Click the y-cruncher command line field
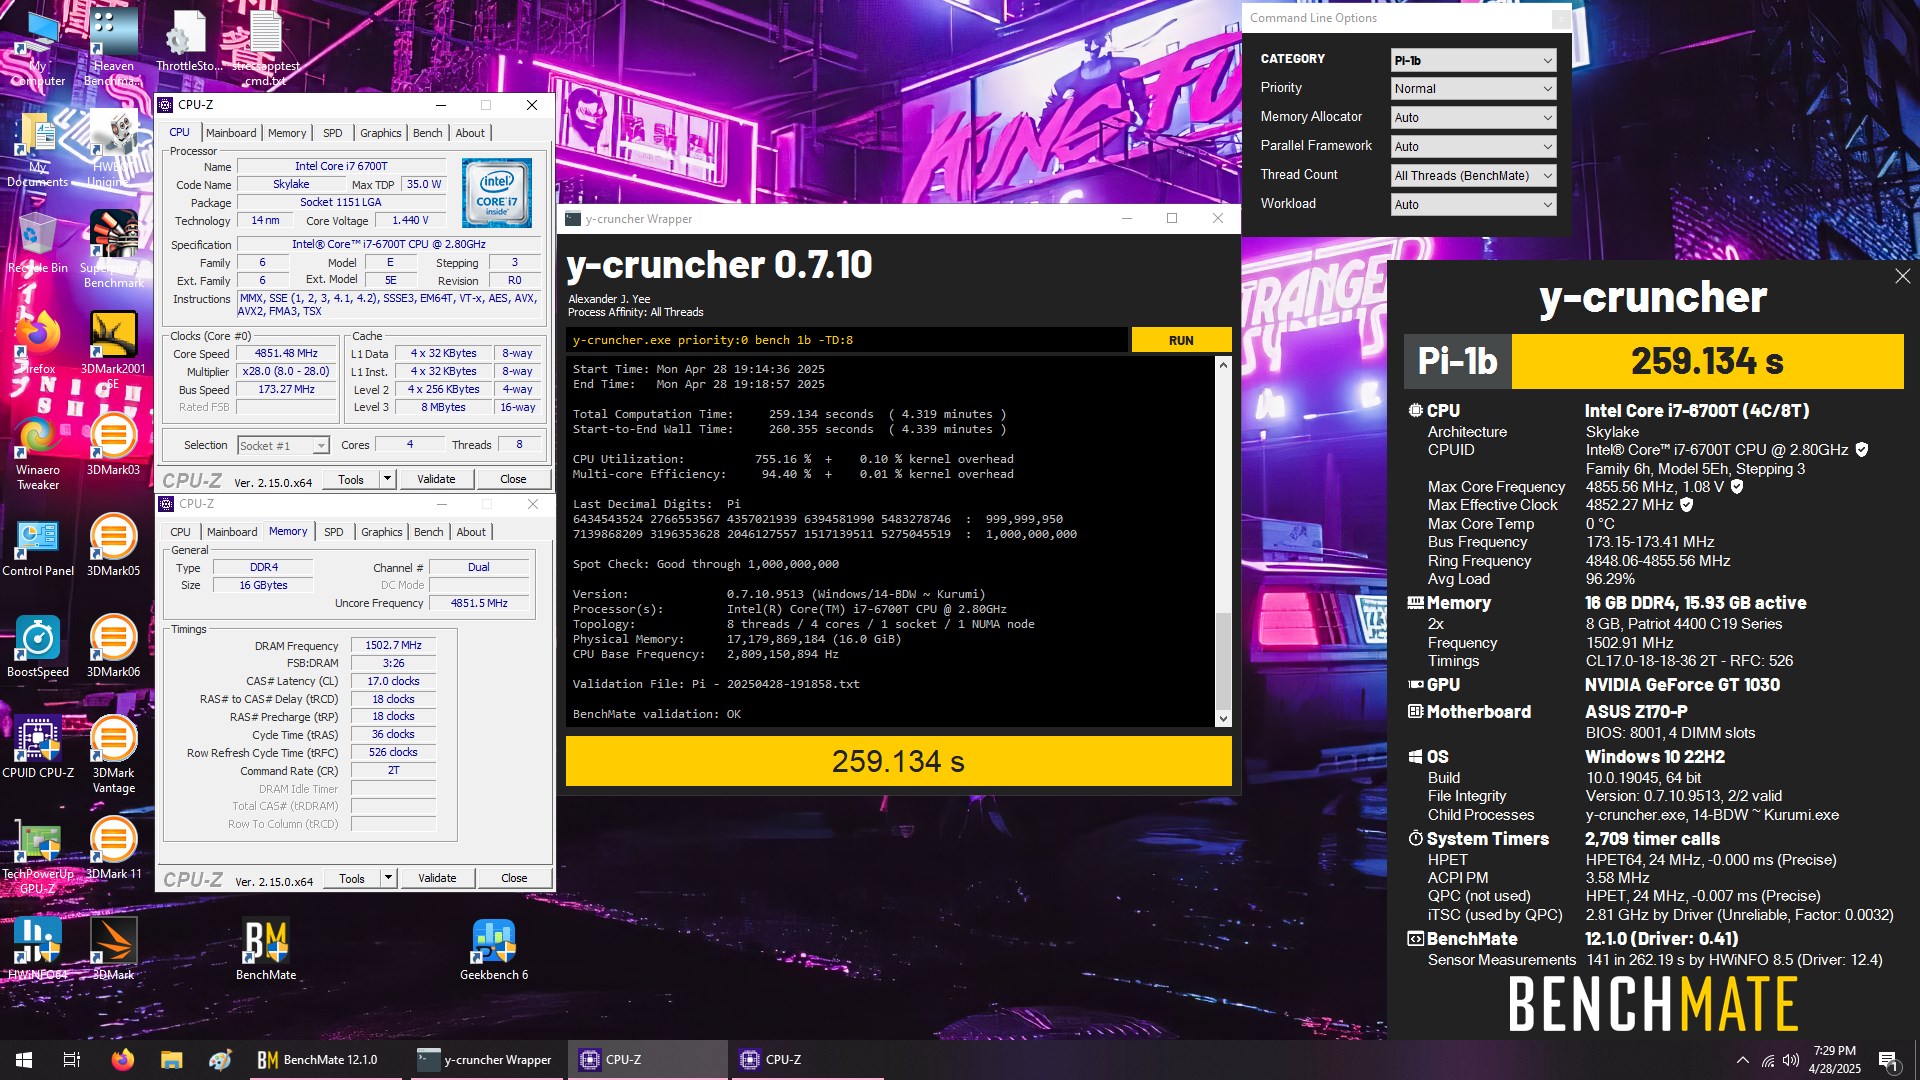 pos(846,340)
